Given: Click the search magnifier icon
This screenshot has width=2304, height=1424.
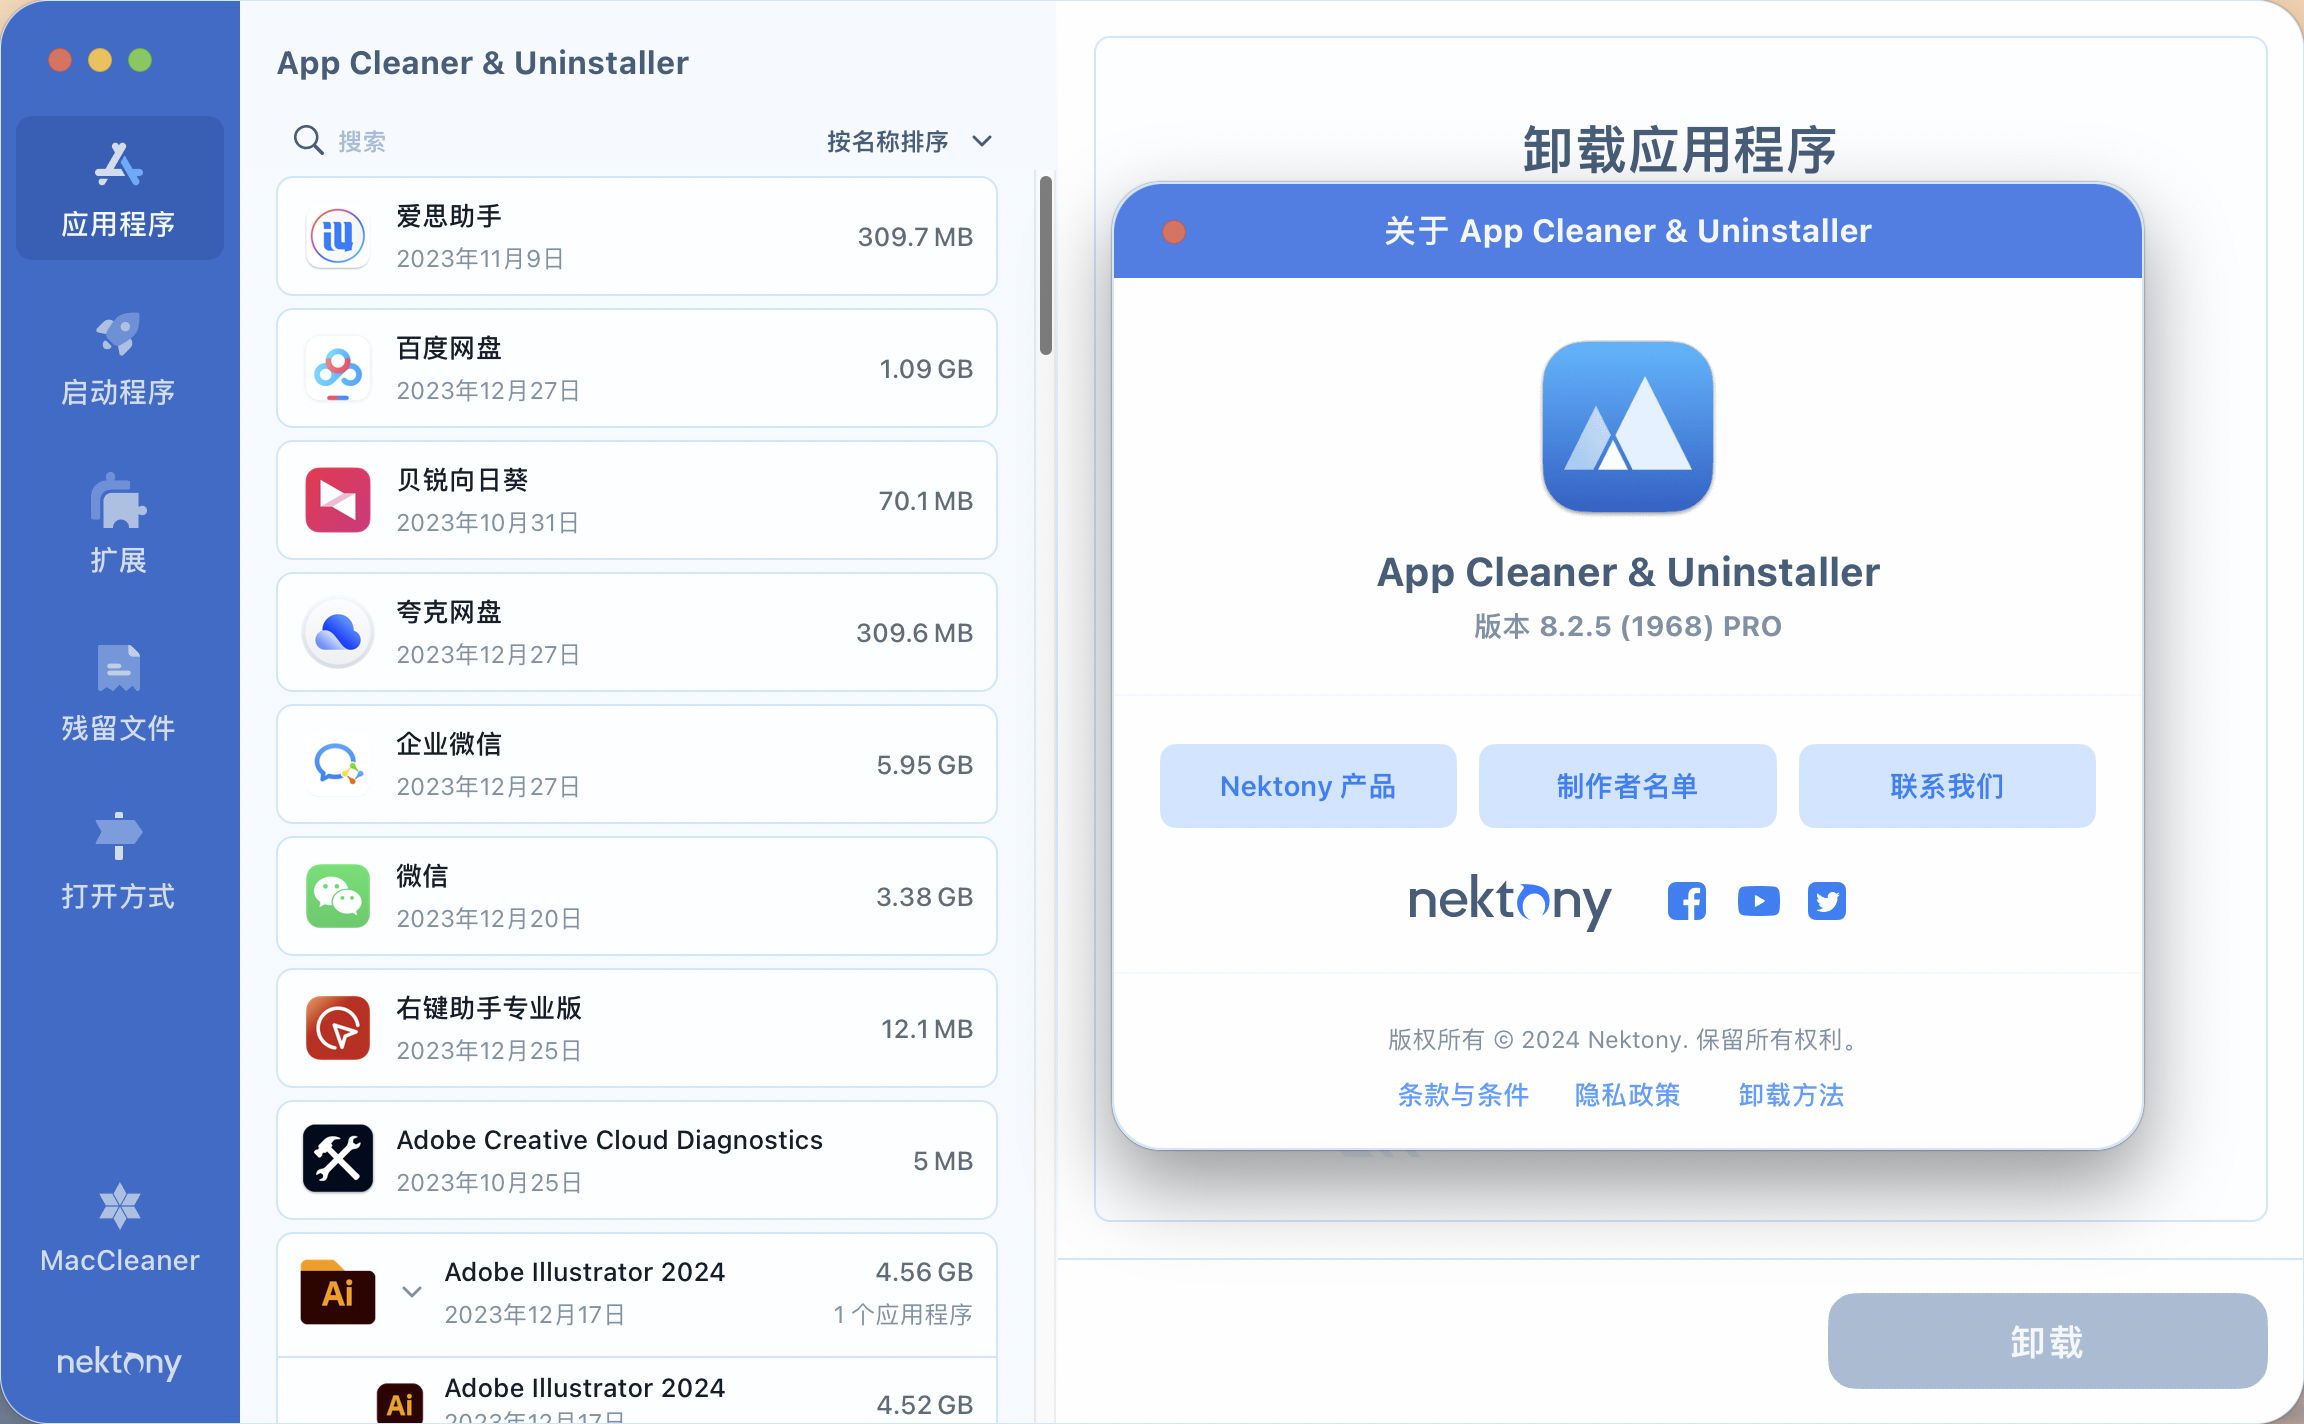Looking at the screenshot, I should click(308, 140).
